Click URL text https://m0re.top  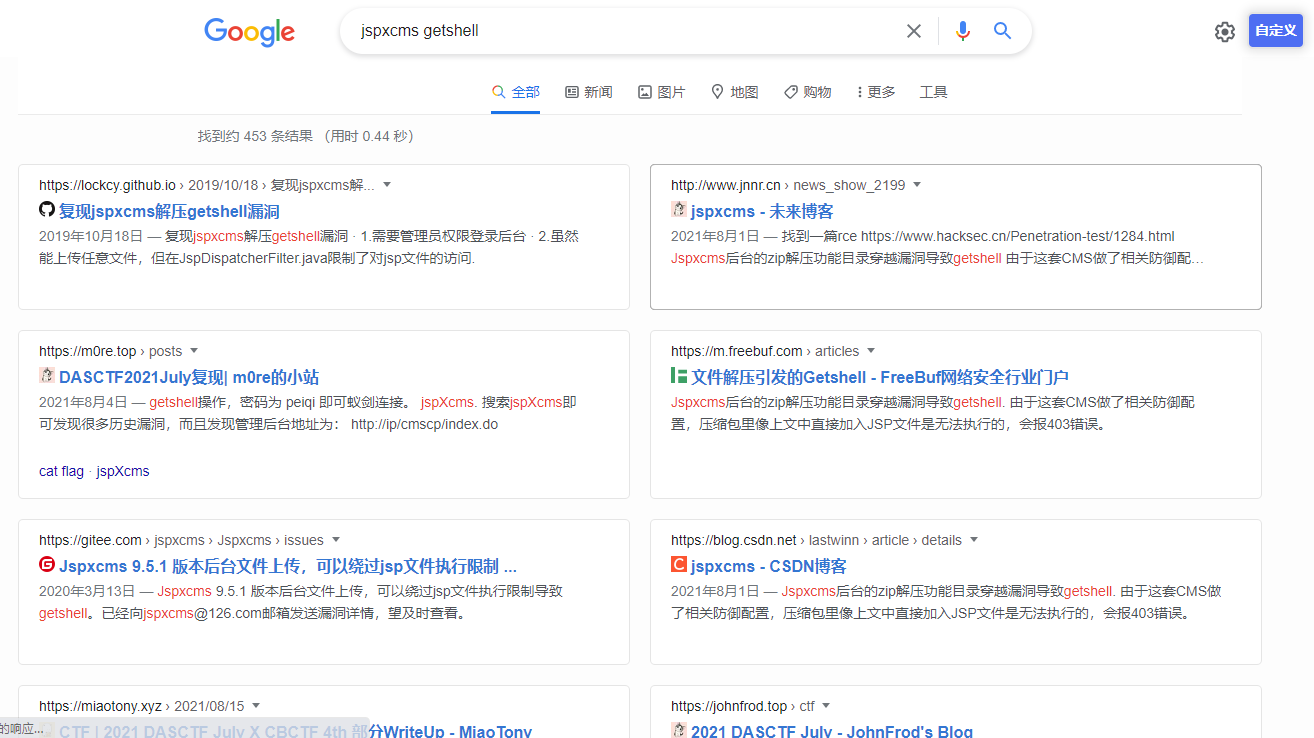87,351
